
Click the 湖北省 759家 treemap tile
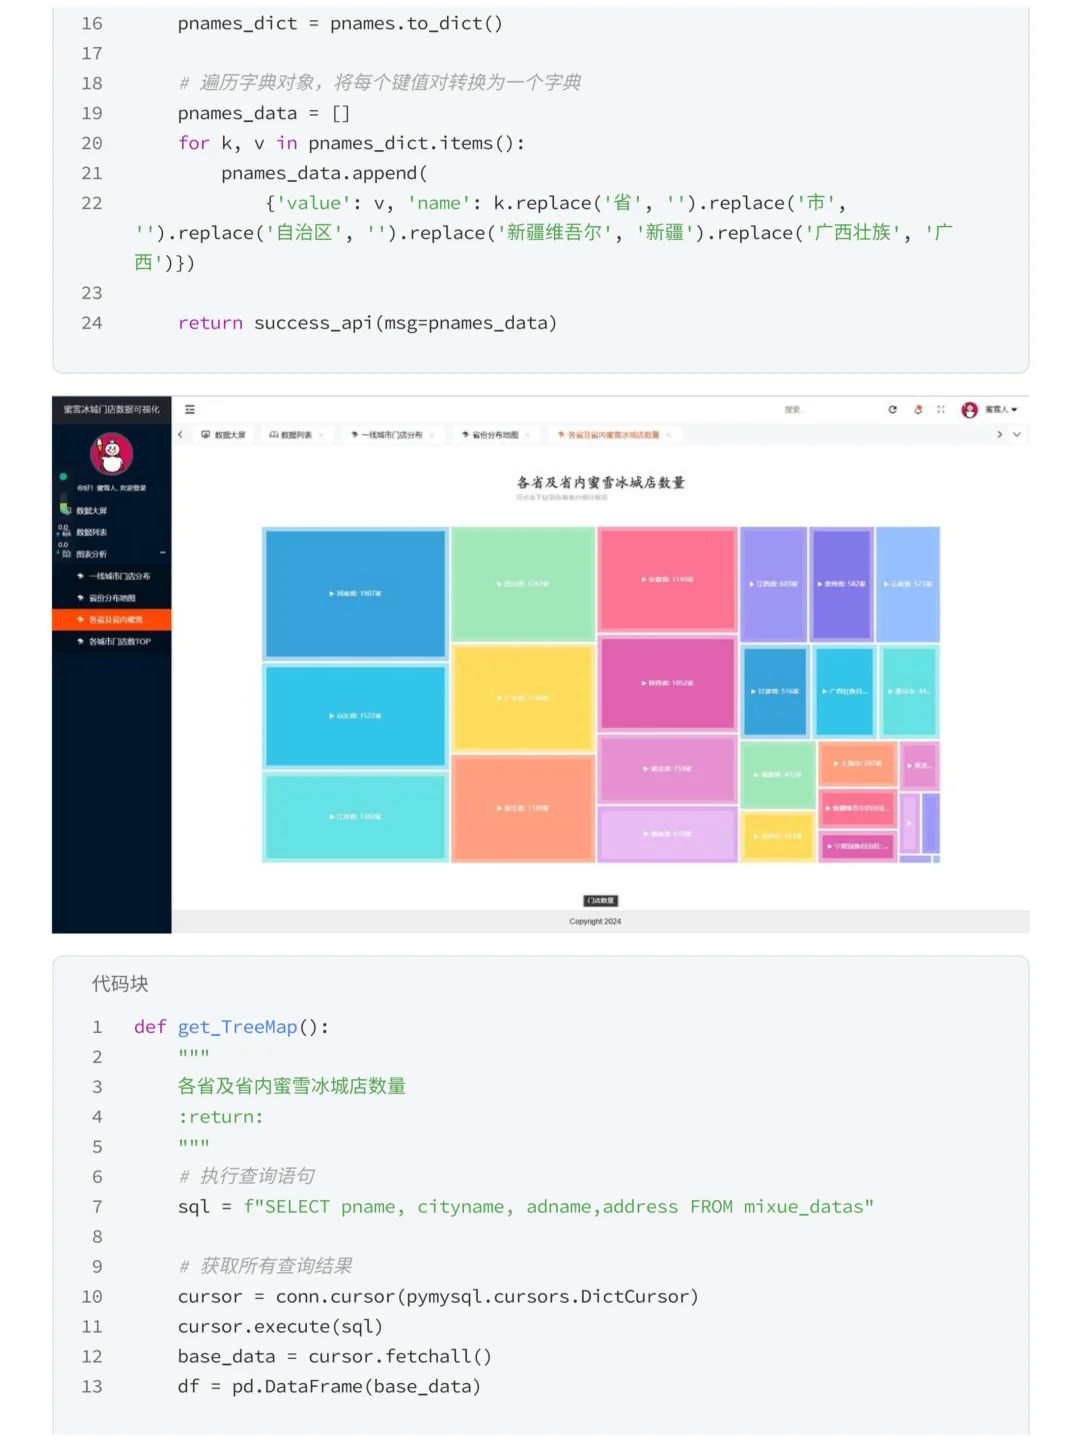point(668,769)
